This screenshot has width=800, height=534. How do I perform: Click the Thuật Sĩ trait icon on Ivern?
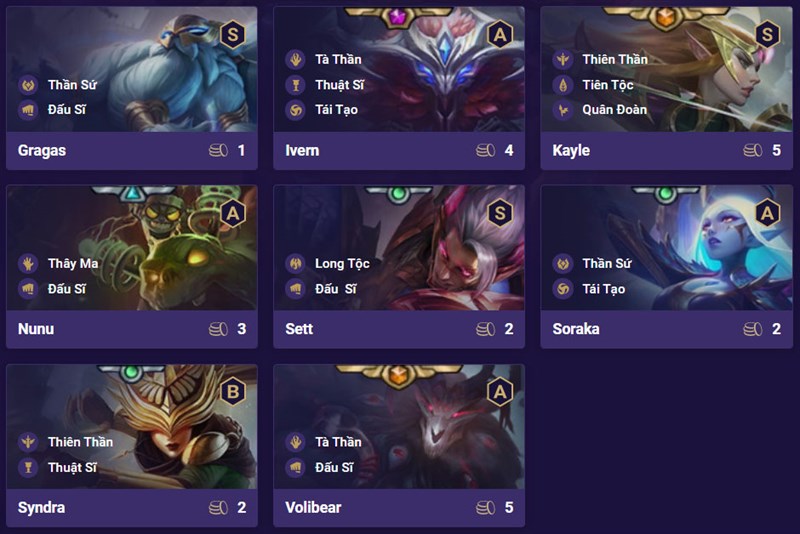295,85
